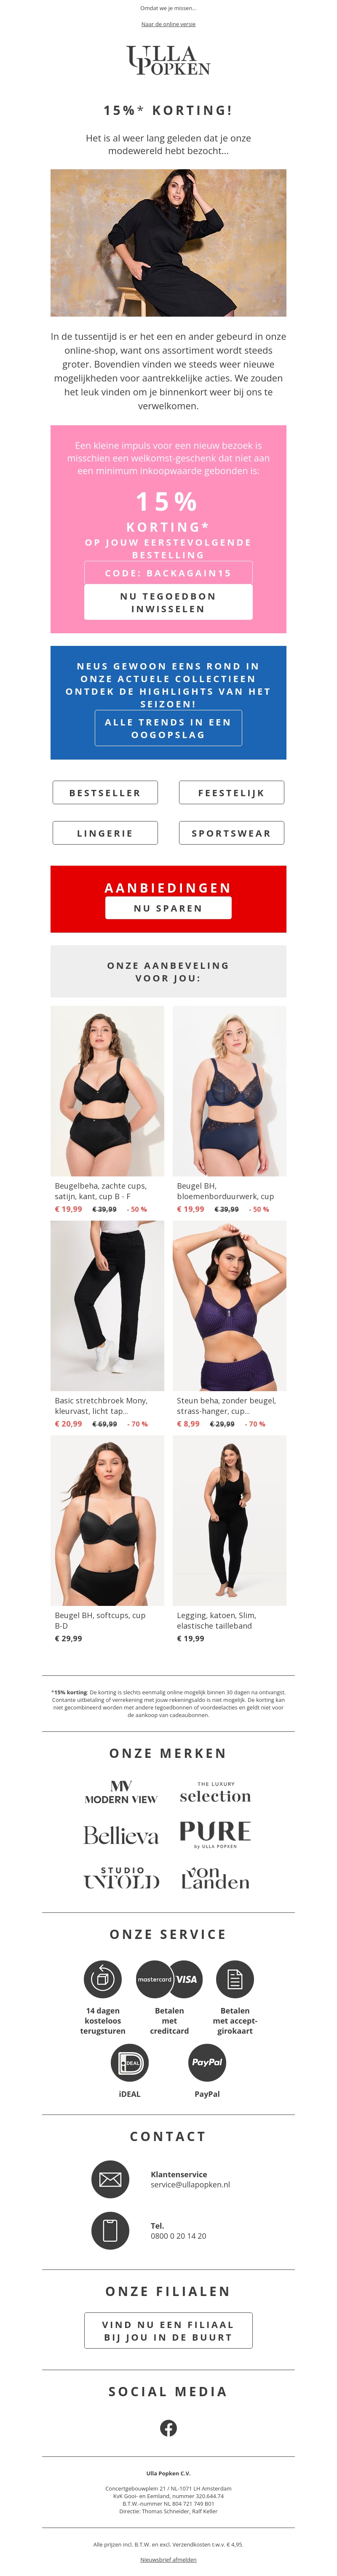Click the Ulla Popken logo
Screen dimensions: 337x2576
(x=168, y=61)
